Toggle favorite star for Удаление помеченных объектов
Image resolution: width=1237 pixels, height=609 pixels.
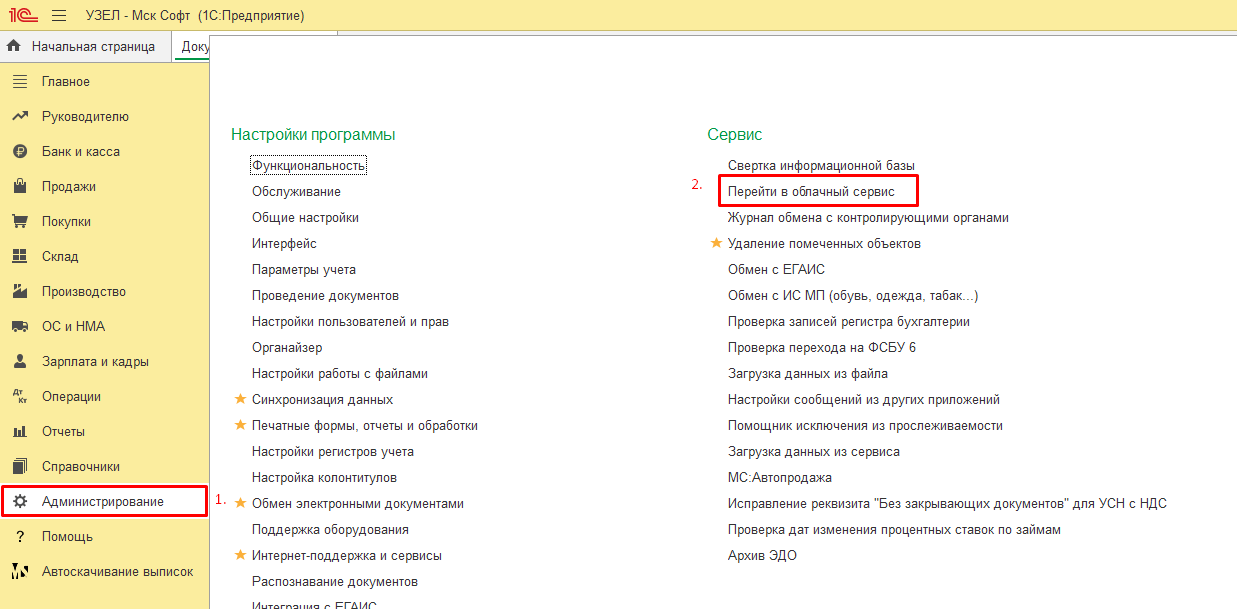(716, 243)
